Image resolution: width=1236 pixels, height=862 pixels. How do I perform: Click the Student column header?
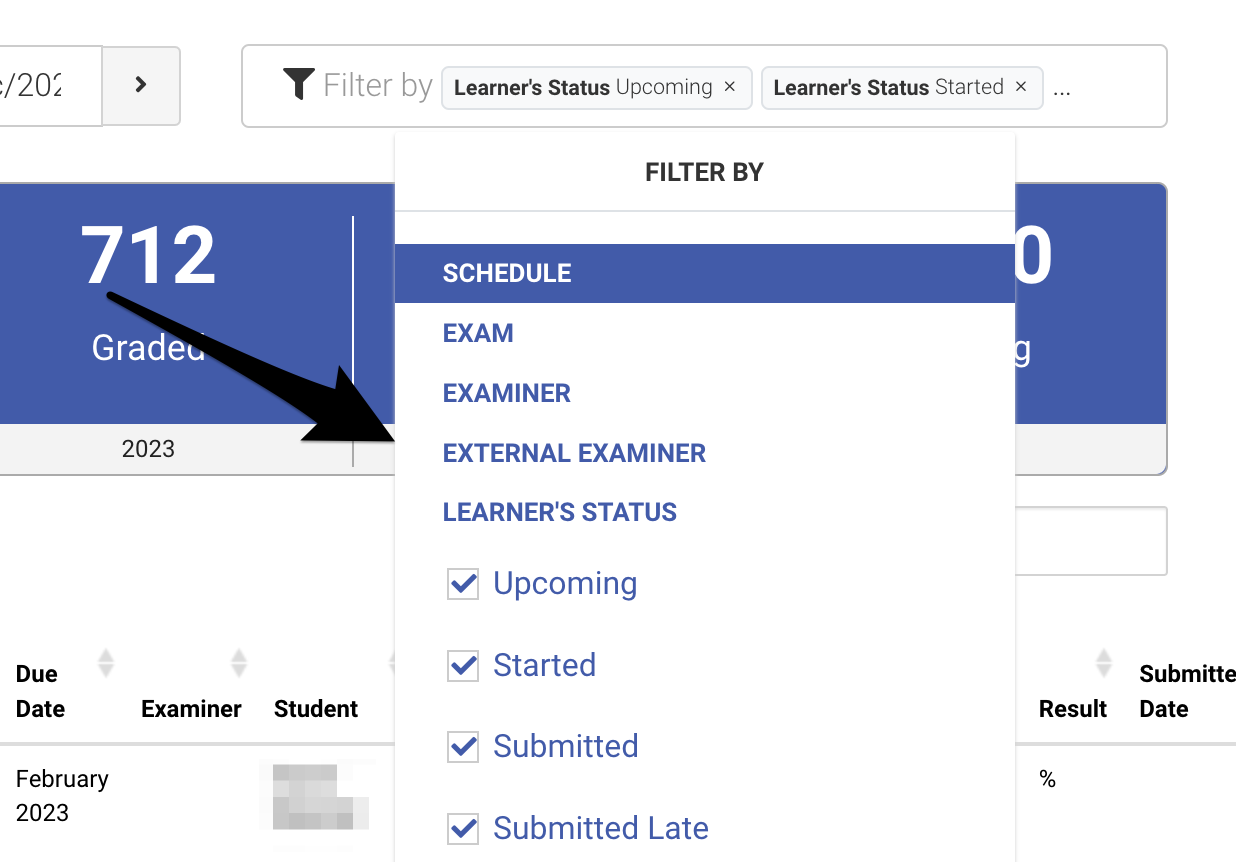pyautogui.click(x=316, y=709)
